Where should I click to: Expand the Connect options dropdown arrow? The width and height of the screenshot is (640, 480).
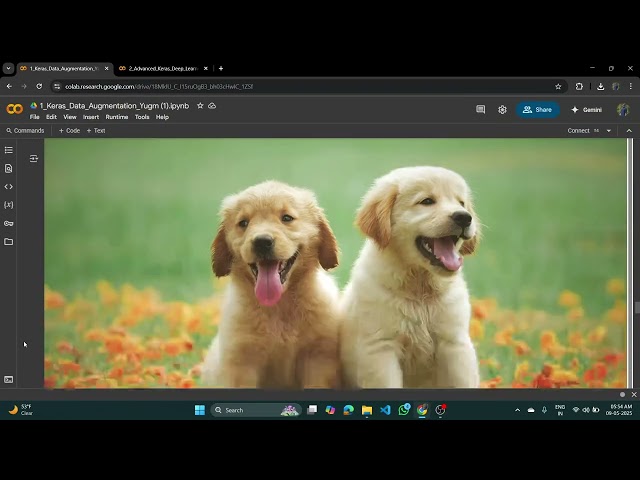(x=609, y=131)
